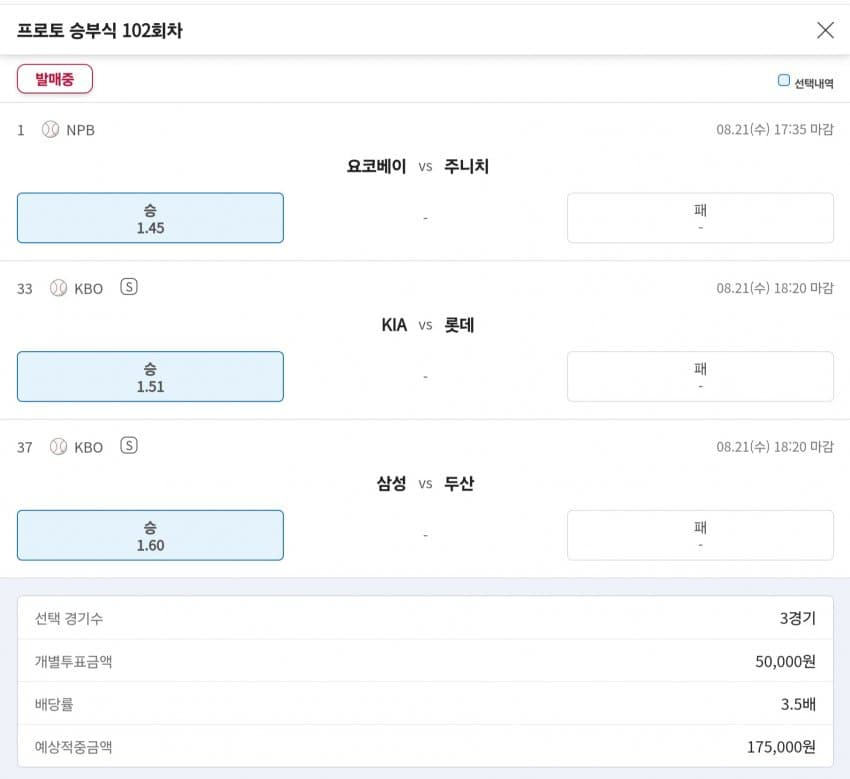Click the 예상적중금액 175,000원 value
This screenshot has width=850, height=779.
click(781, 746)
